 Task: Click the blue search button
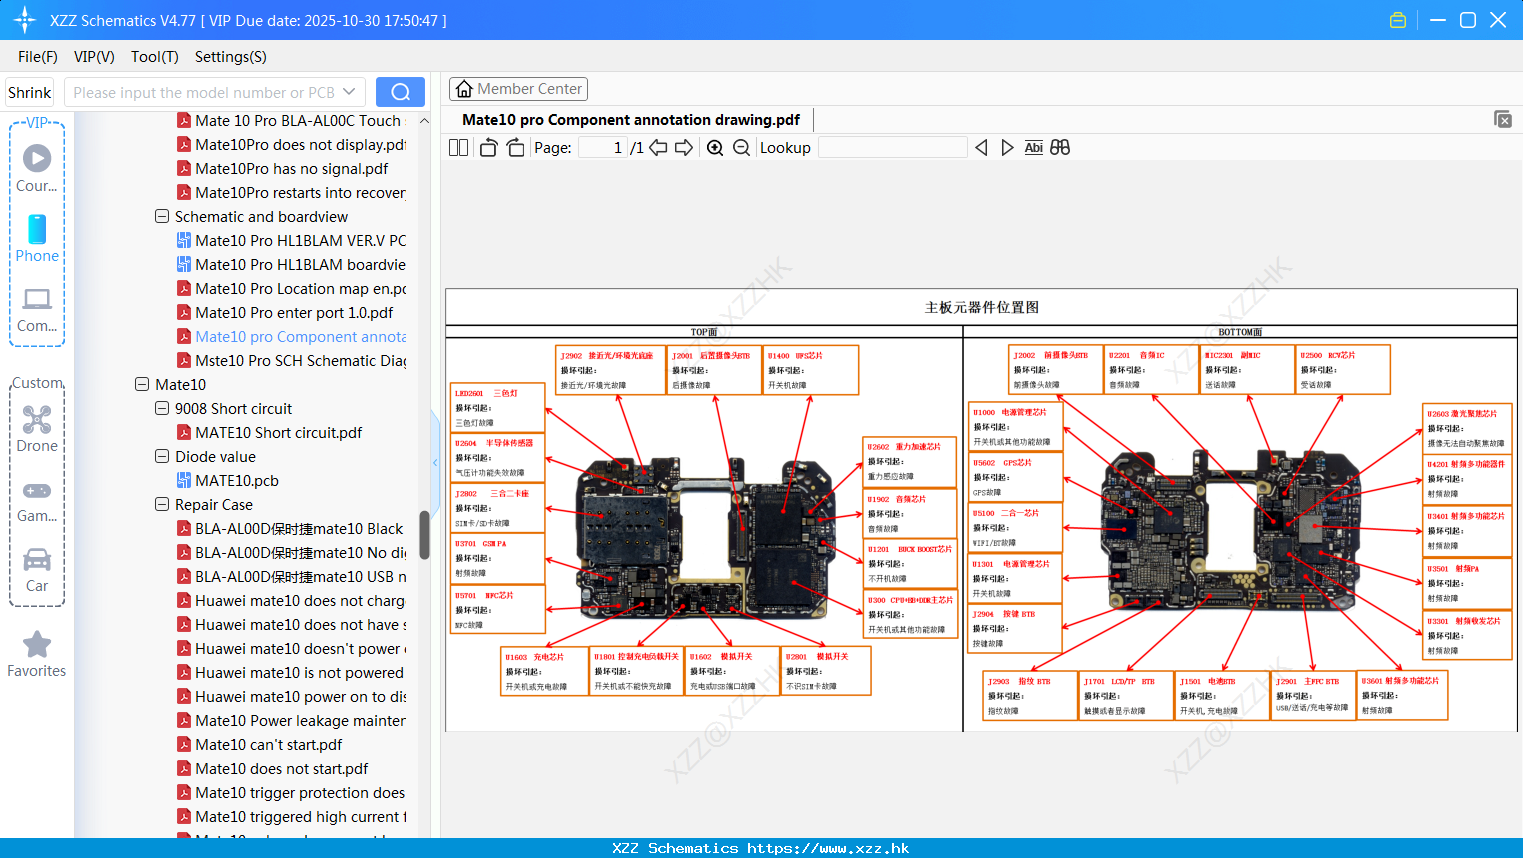(400, 92)
